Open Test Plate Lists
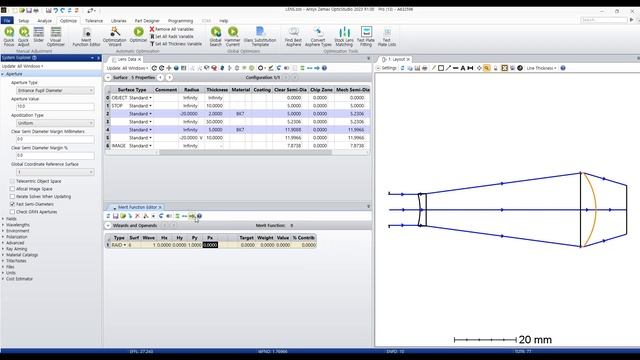 pos(387,36)
